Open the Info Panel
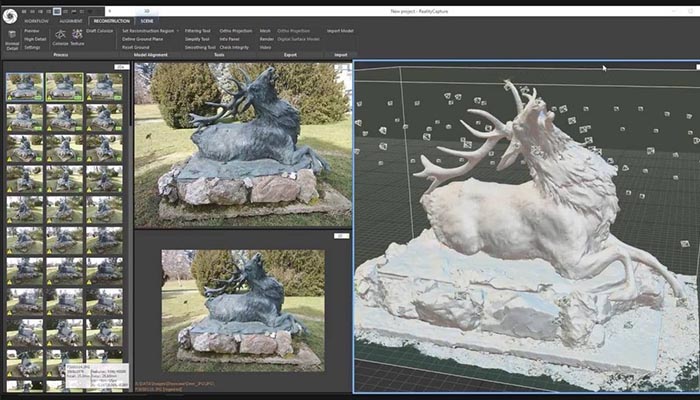700x400 pixels. 229,39
